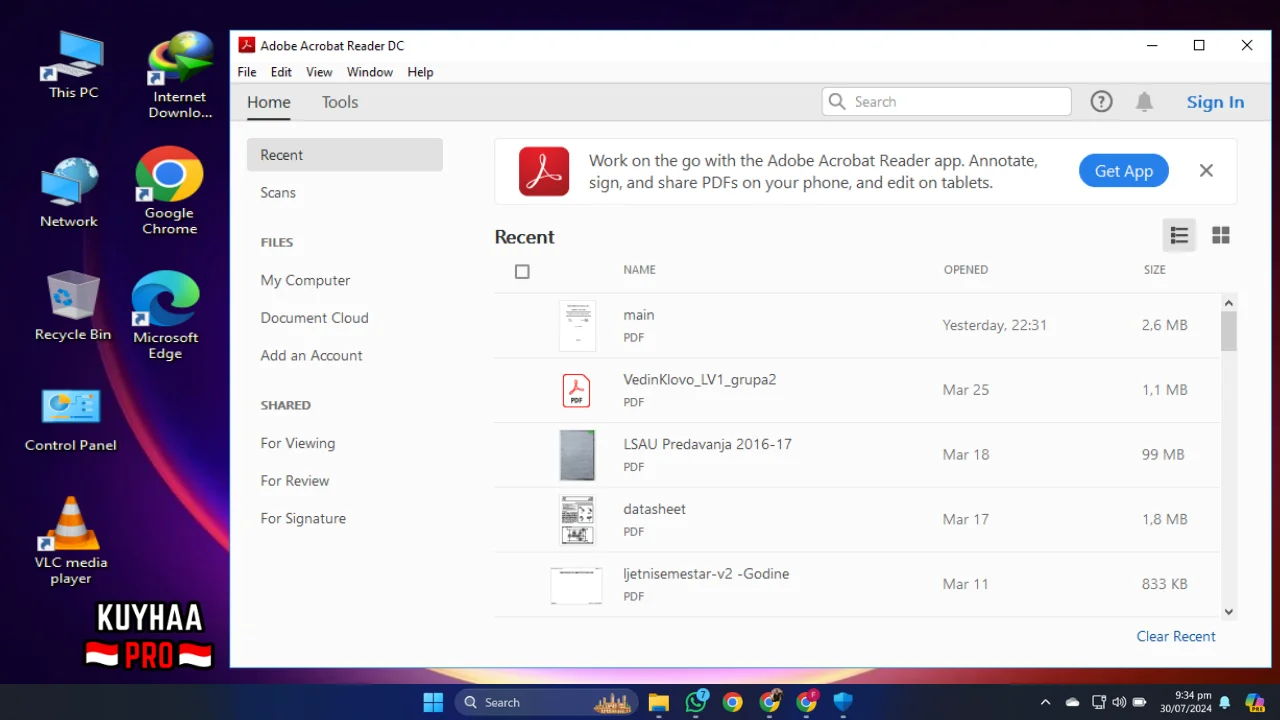
Task: Open the View menu
Action: [x=319, y=72]
